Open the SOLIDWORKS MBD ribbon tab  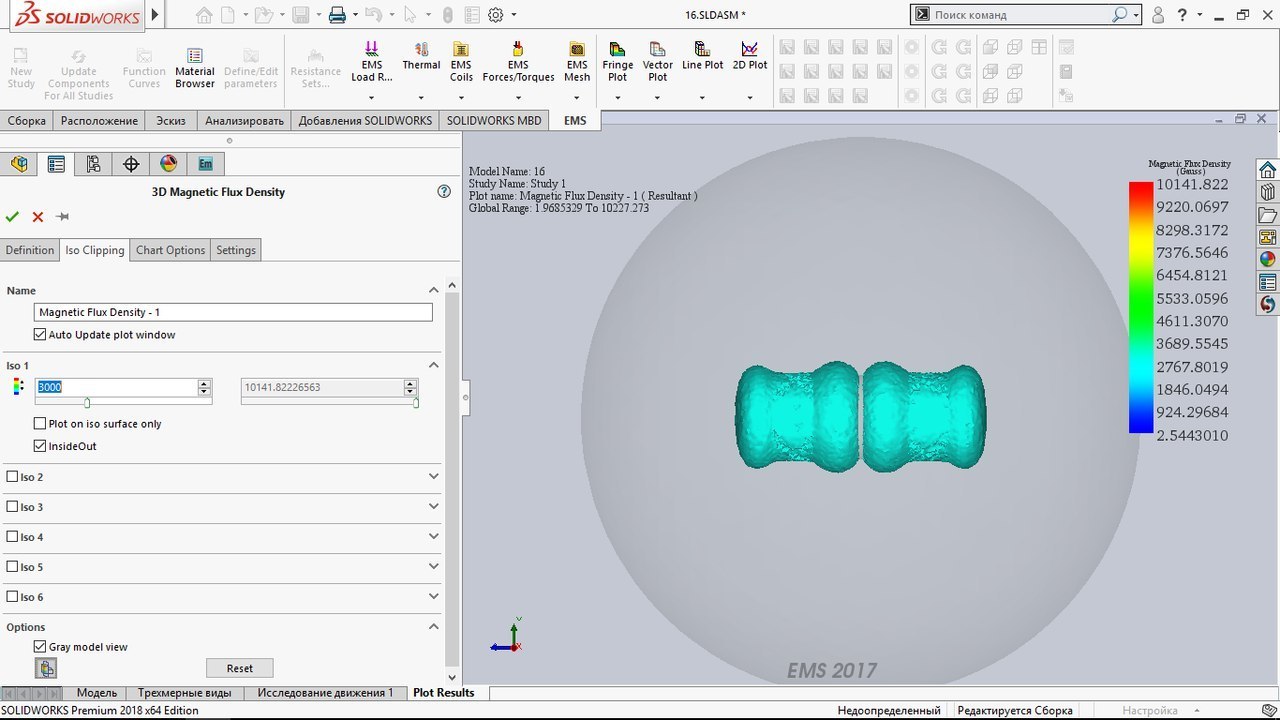(494, 120)
